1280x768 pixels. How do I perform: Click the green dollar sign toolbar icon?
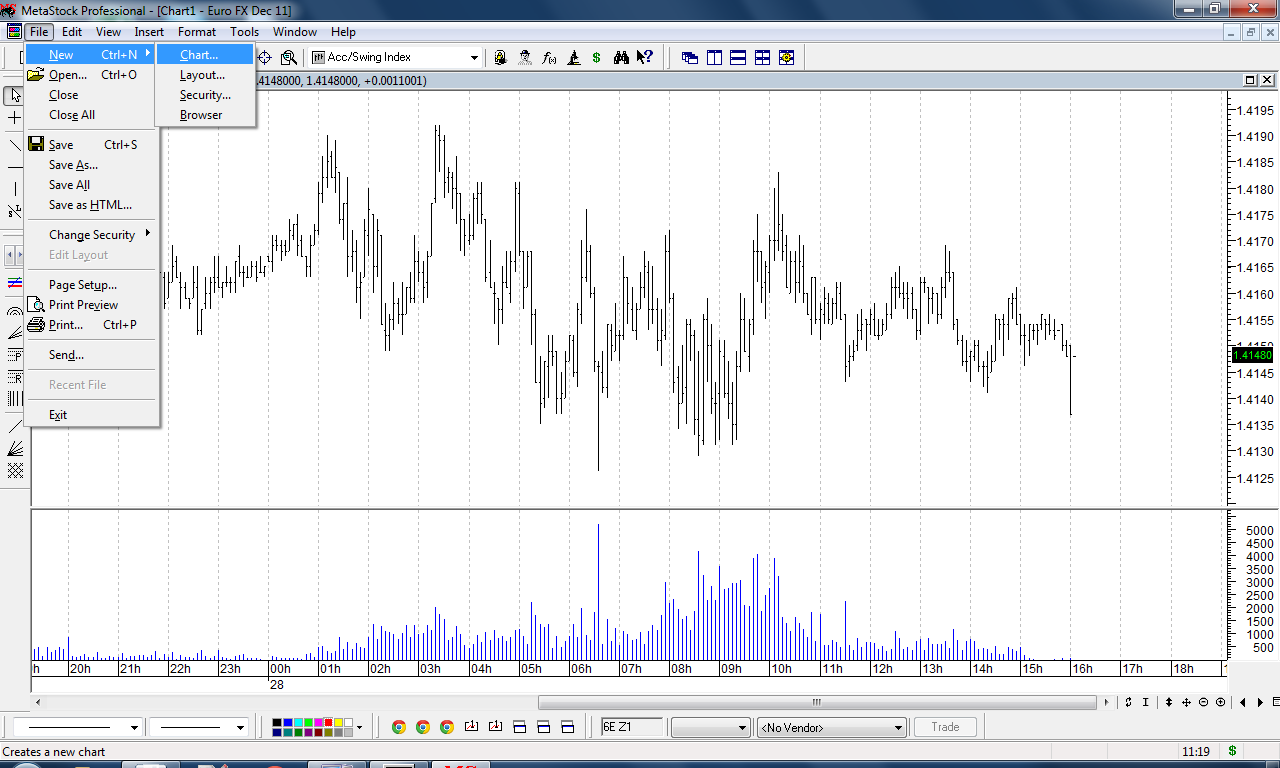[x=597, y=58]
